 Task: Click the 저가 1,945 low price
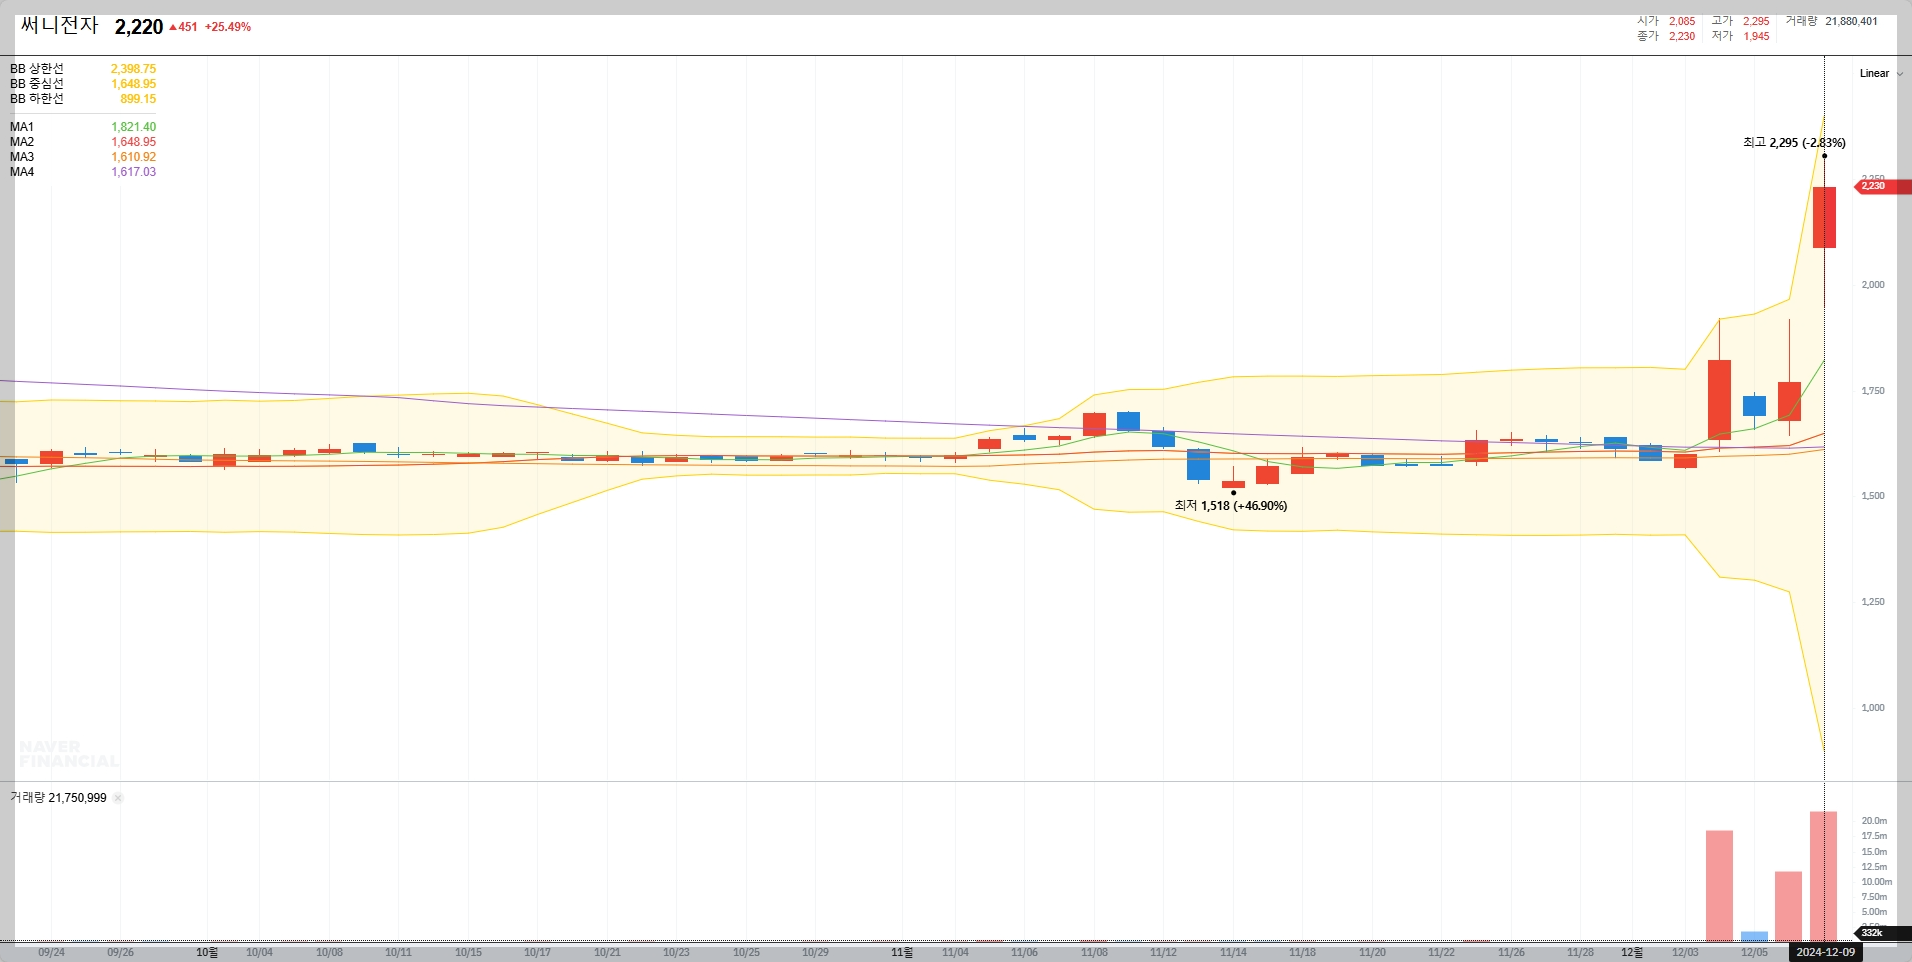pos(1740,36)
